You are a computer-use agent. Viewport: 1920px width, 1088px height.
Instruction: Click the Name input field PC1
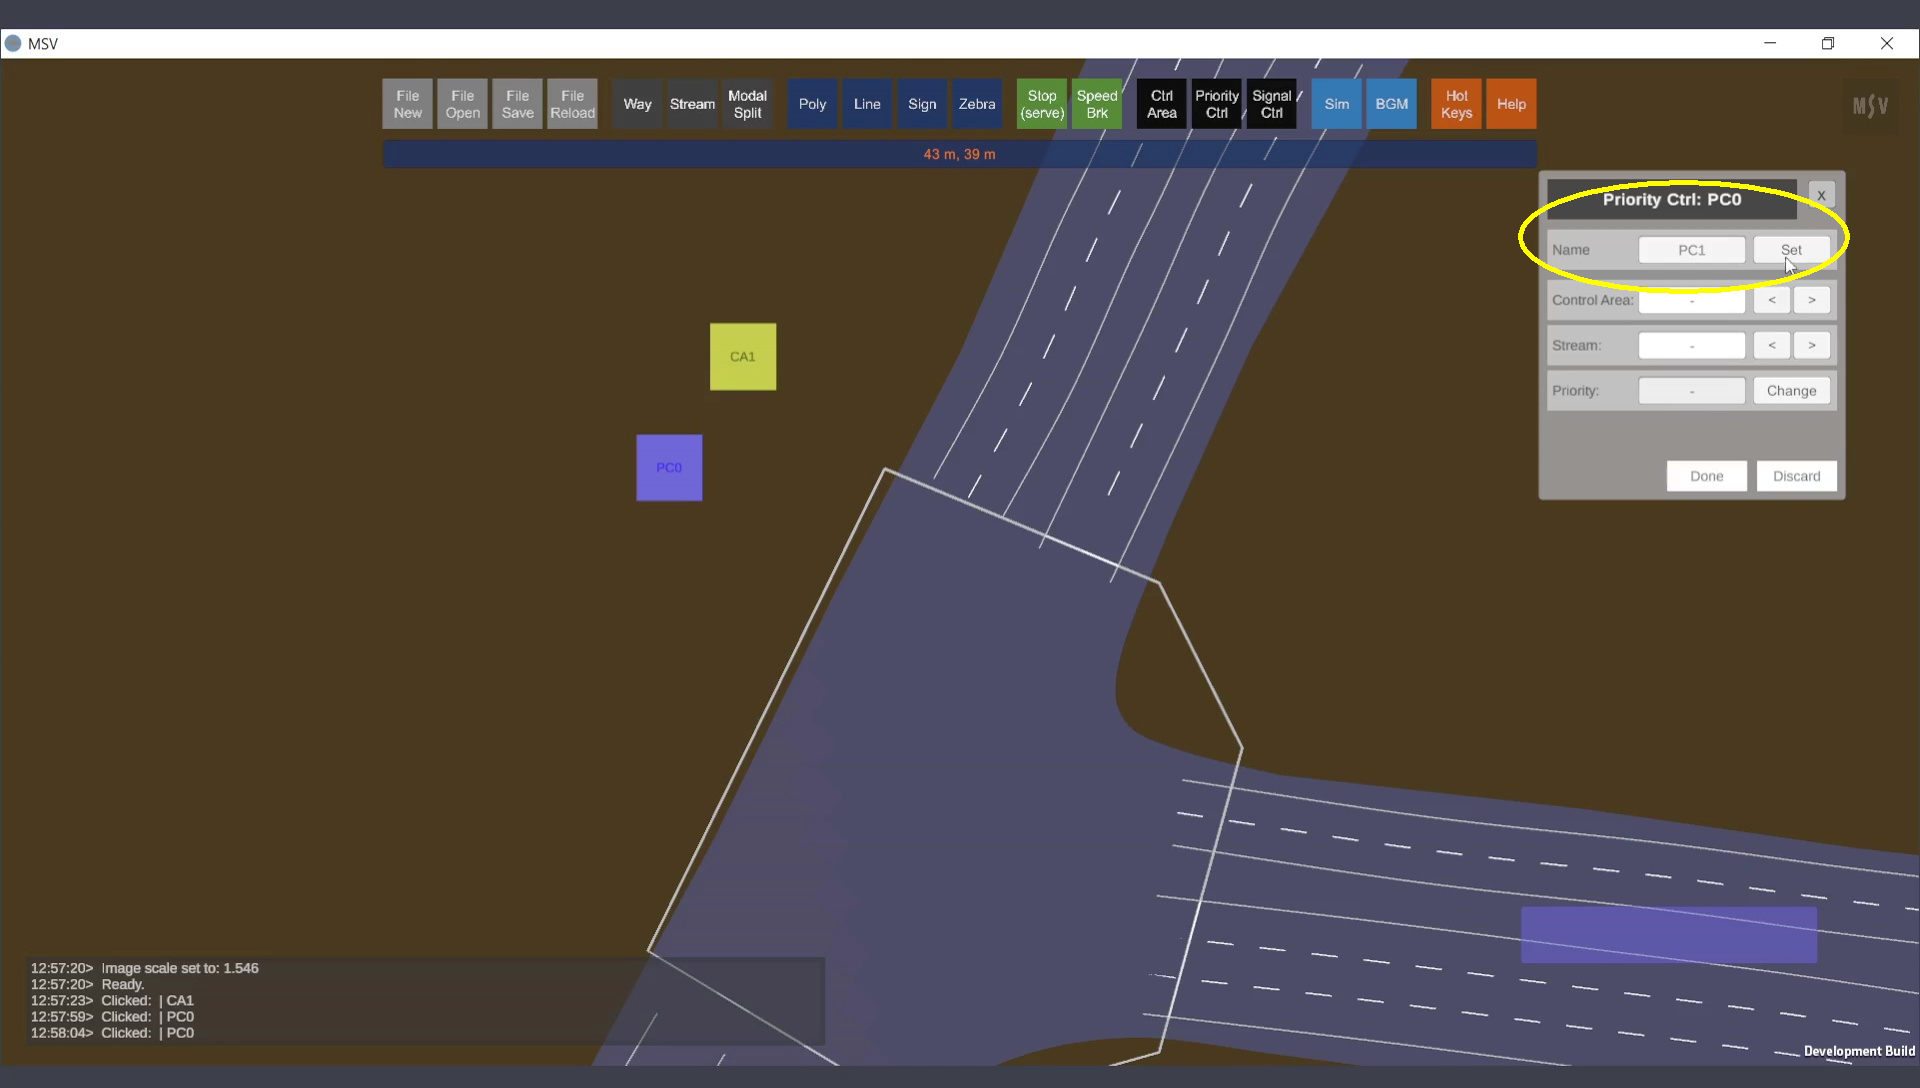(x=1691, y=250)
